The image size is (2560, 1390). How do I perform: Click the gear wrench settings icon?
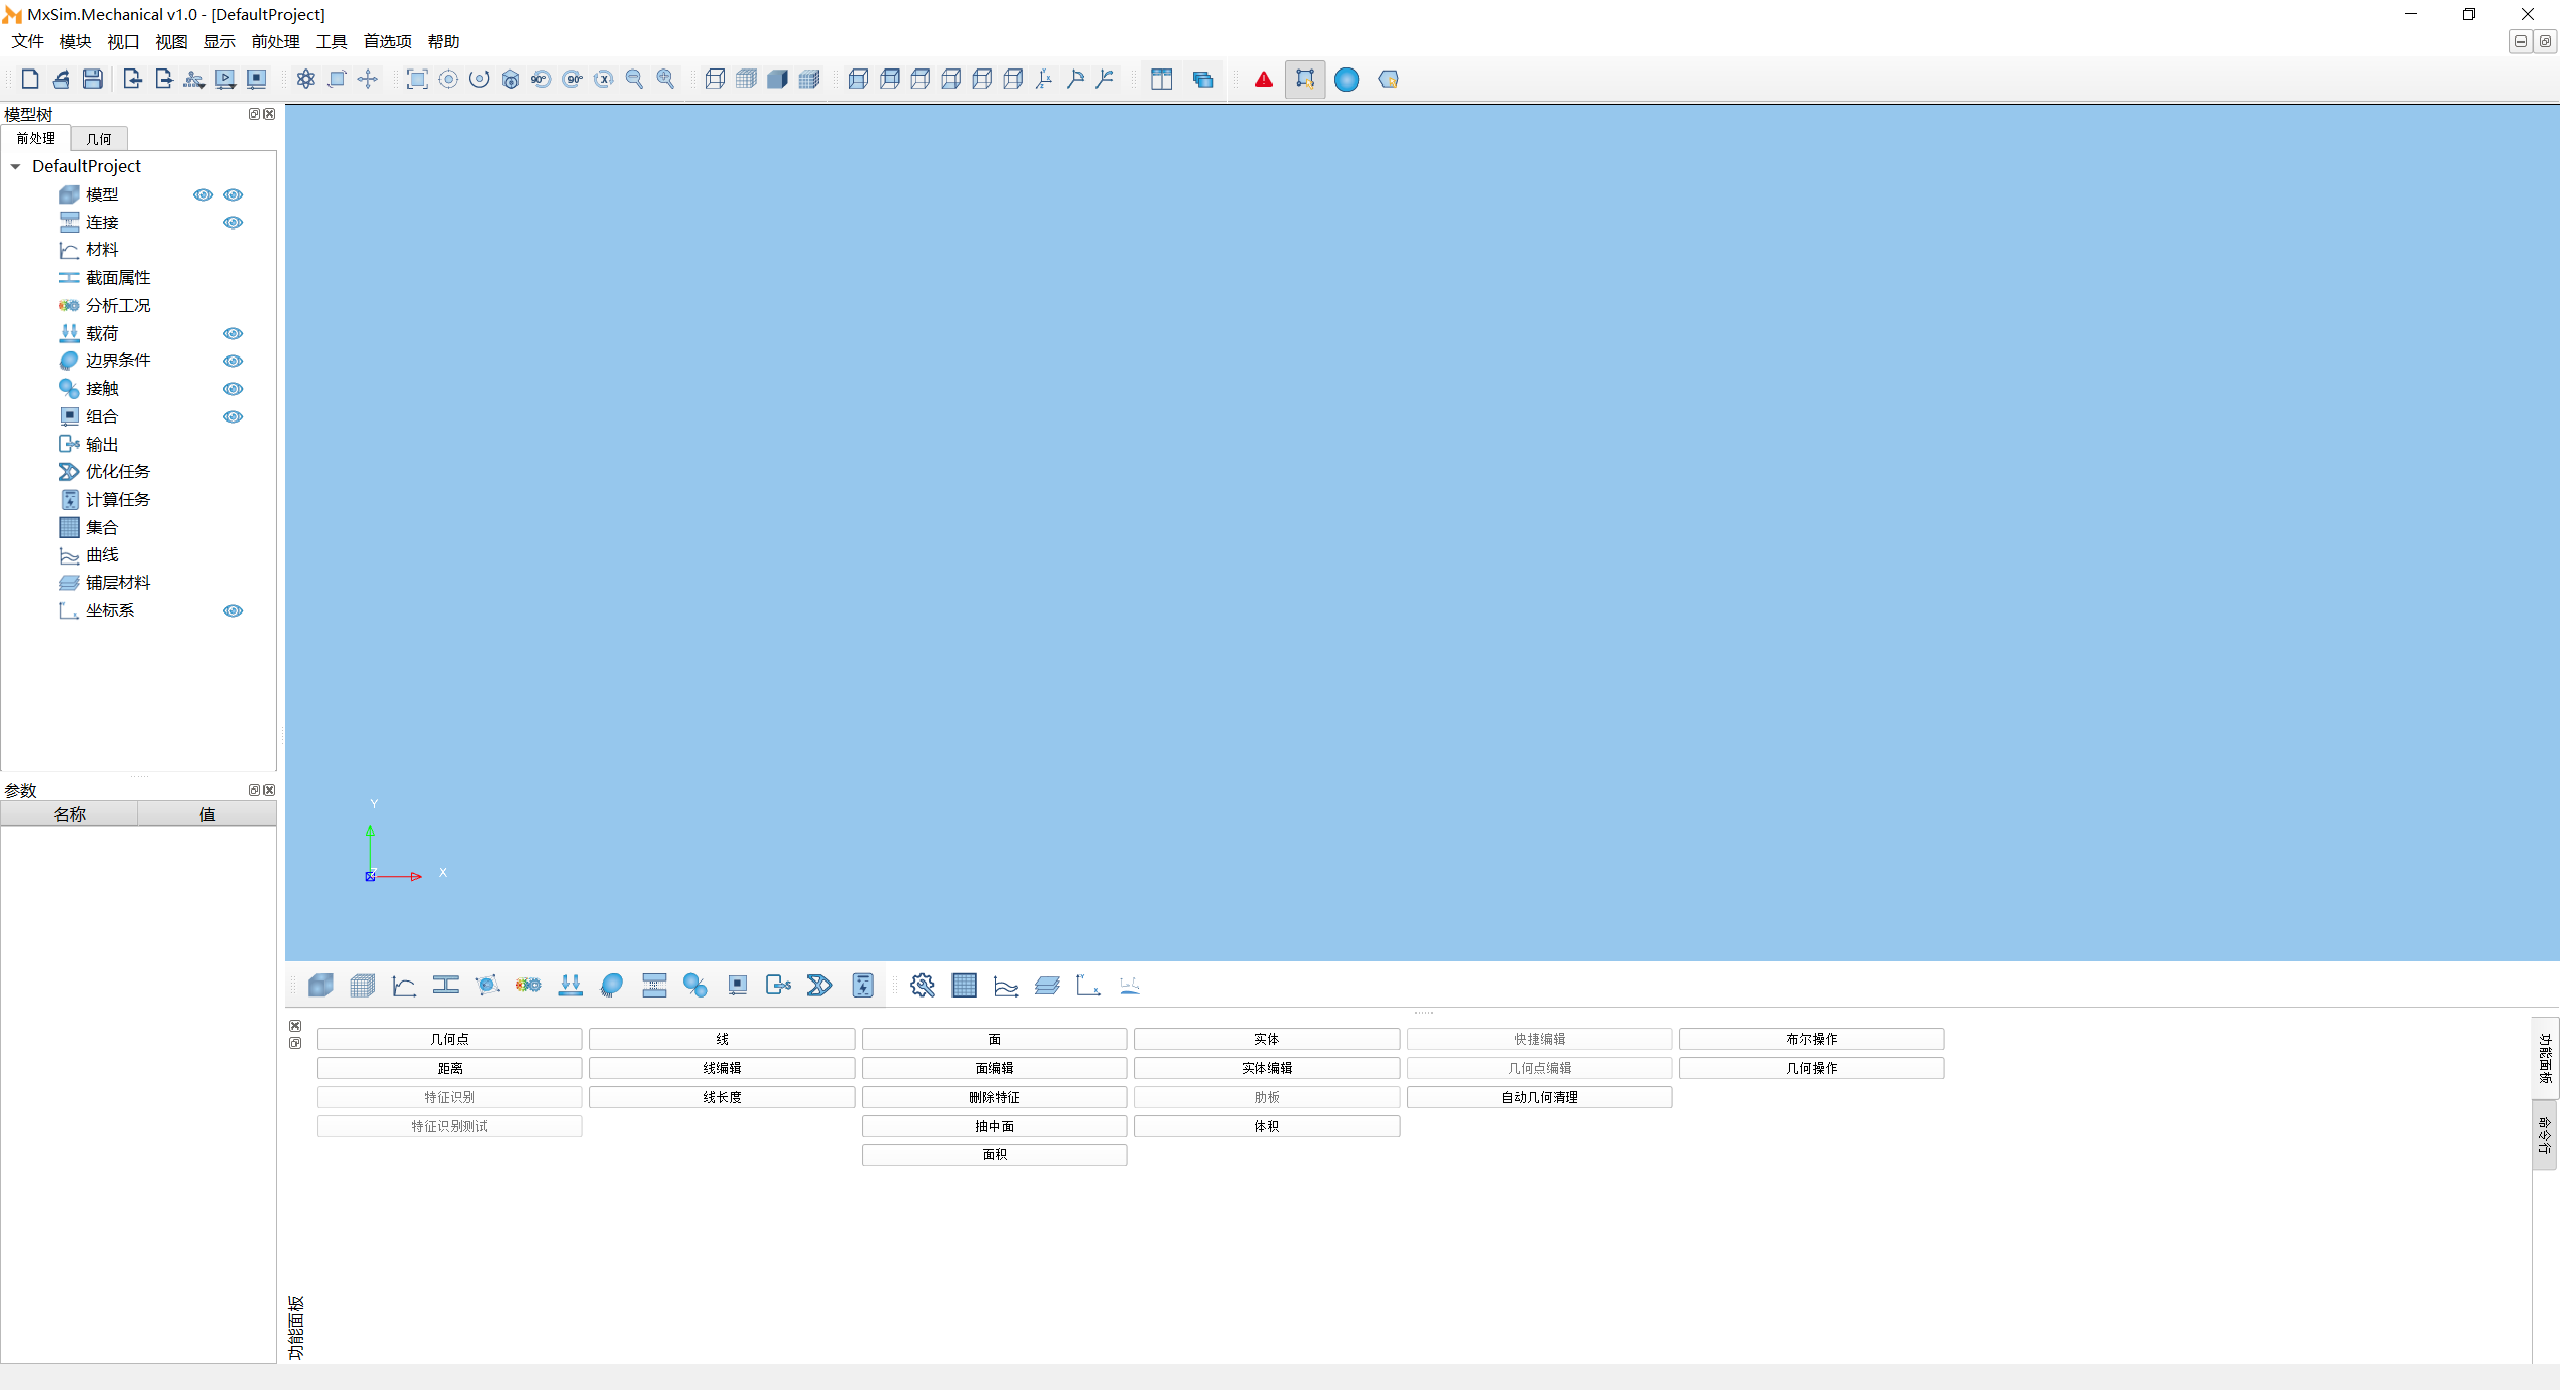pos(922,986)
